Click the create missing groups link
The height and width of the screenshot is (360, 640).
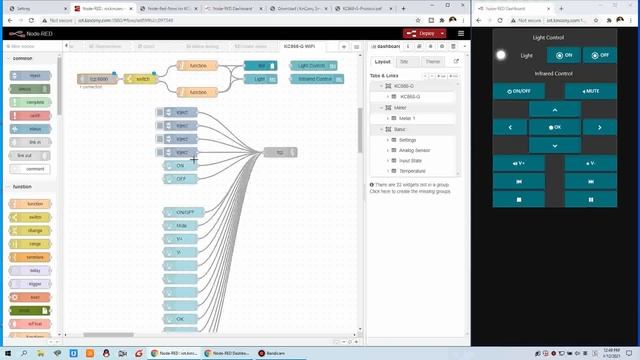tap(410, 191)
